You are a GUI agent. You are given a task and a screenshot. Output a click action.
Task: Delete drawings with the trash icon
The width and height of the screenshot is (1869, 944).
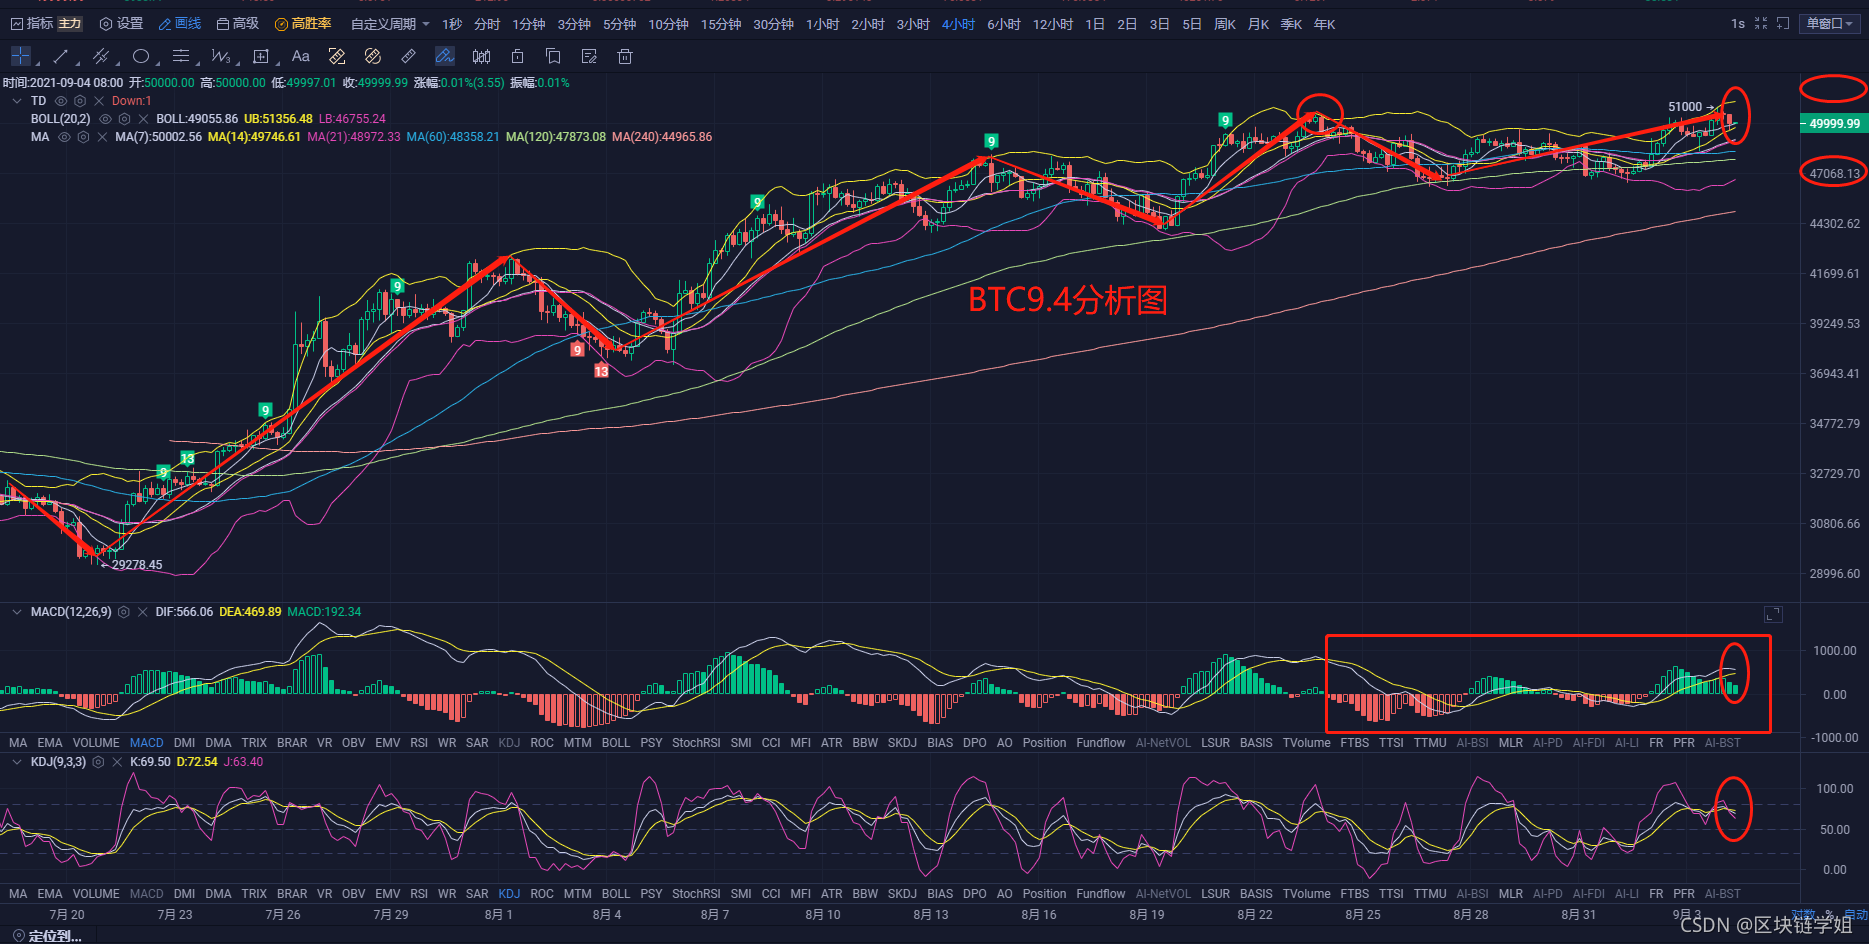[x=625, y=57]
